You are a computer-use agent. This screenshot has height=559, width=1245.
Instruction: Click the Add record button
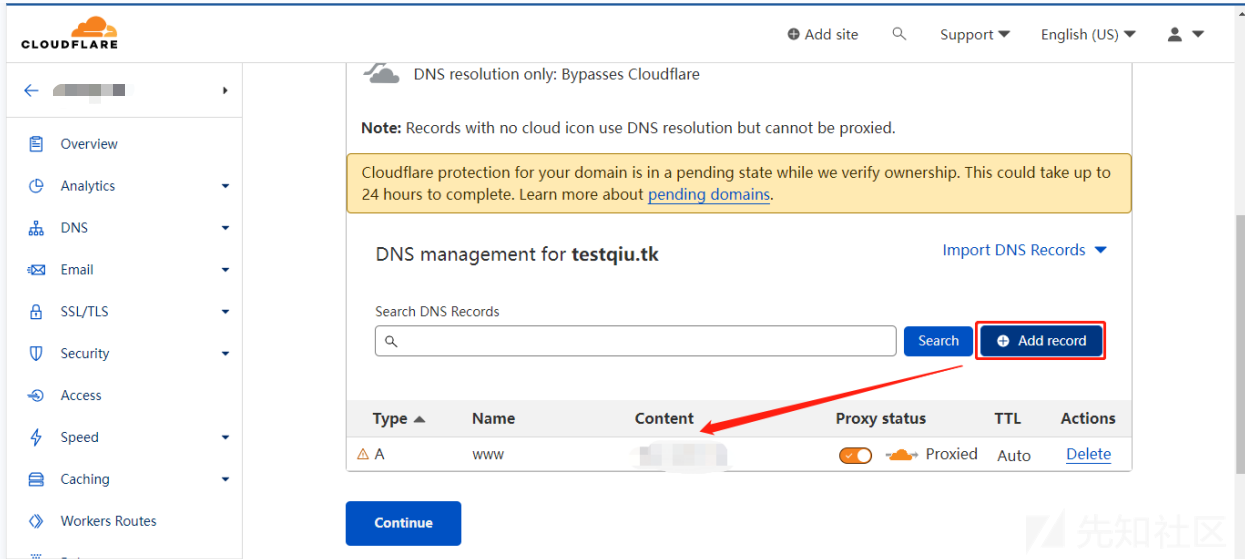coord(1040,341)
